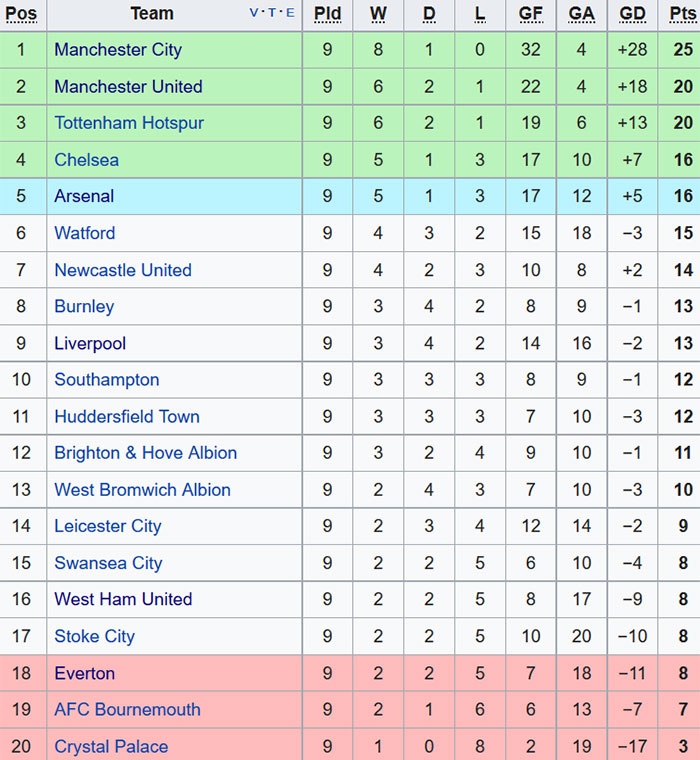700x760 pixels.
Task: Edit the template via E link
Action: click(290, 13)
